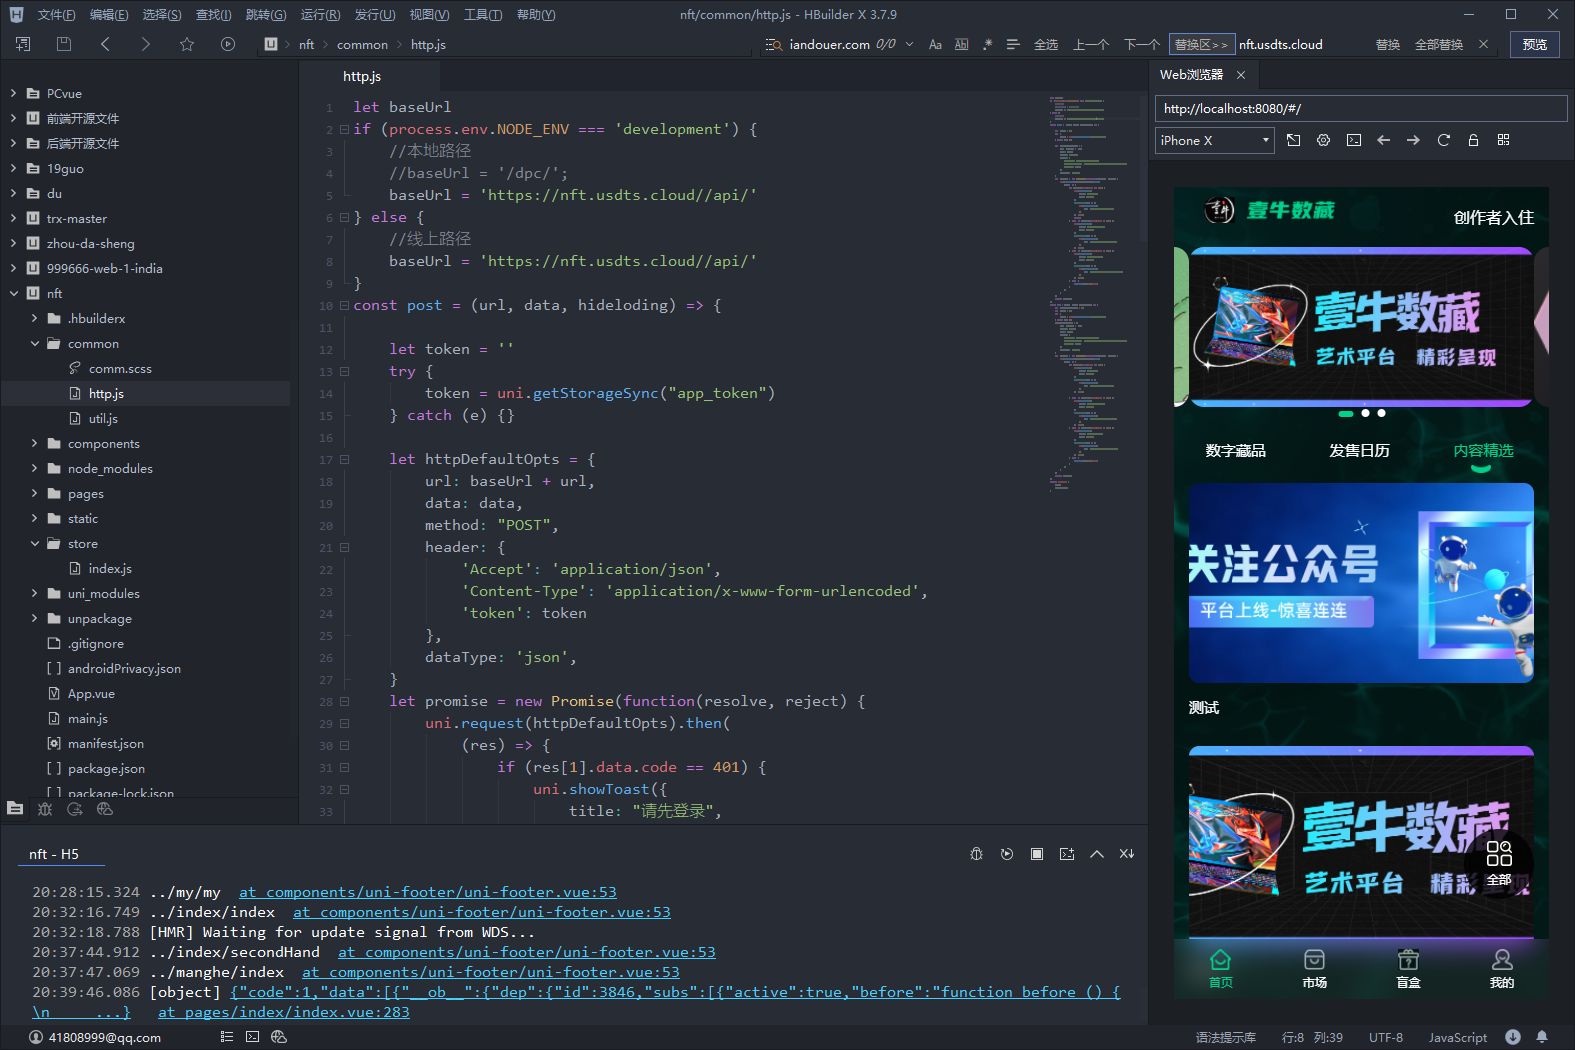Open the 文件(F) menu

(56, 14)
